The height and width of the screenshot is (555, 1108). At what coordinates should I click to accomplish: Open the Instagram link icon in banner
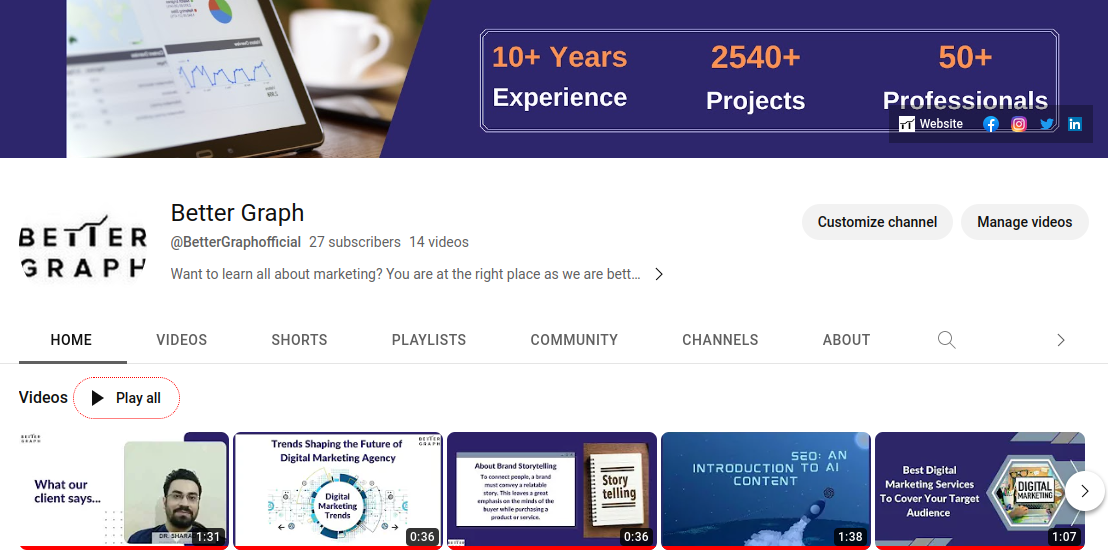click(x=1018, y=124)
